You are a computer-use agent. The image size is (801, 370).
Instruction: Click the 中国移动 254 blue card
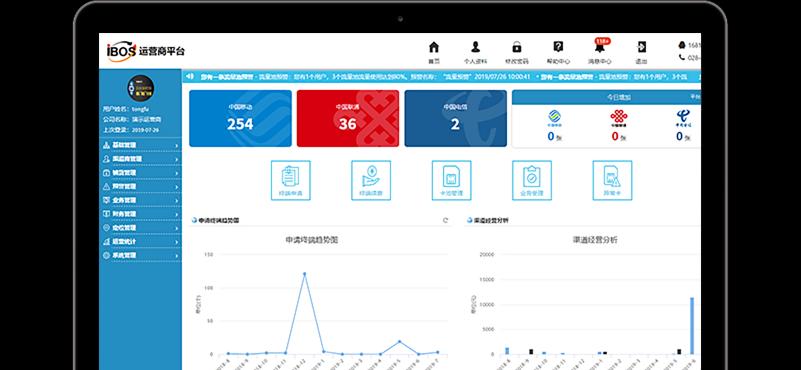[241, 119]
